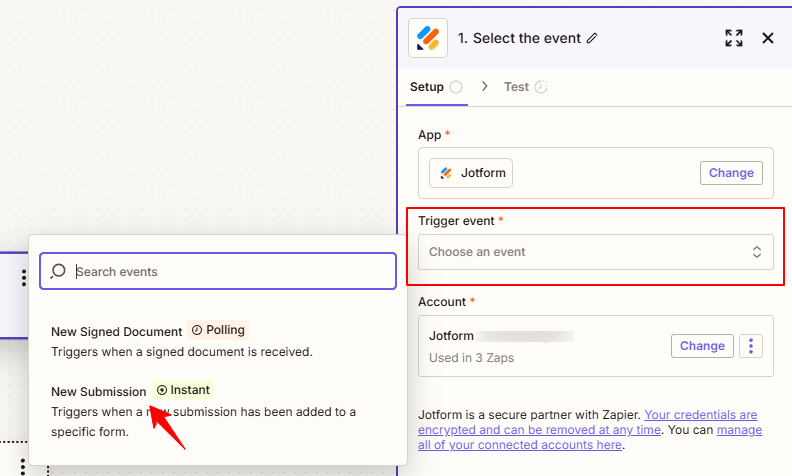Viewport: 792px width, 476px height.
Task: Expand the panel to full screen
Action: pyautogui.click(x=733, y=38)
